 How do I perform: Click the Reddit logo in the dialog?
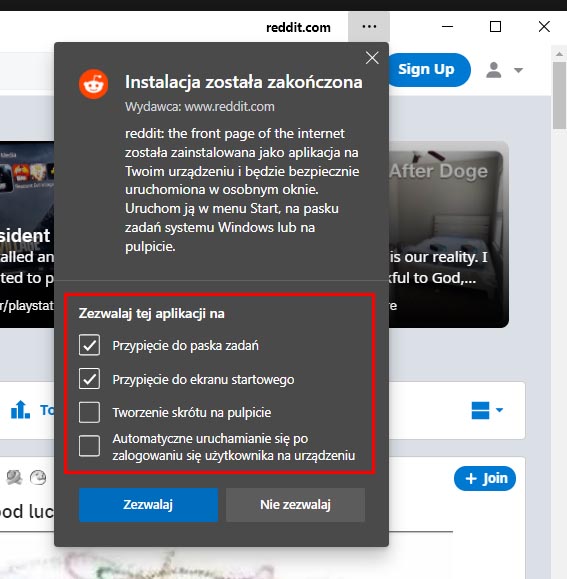[93, 84]
